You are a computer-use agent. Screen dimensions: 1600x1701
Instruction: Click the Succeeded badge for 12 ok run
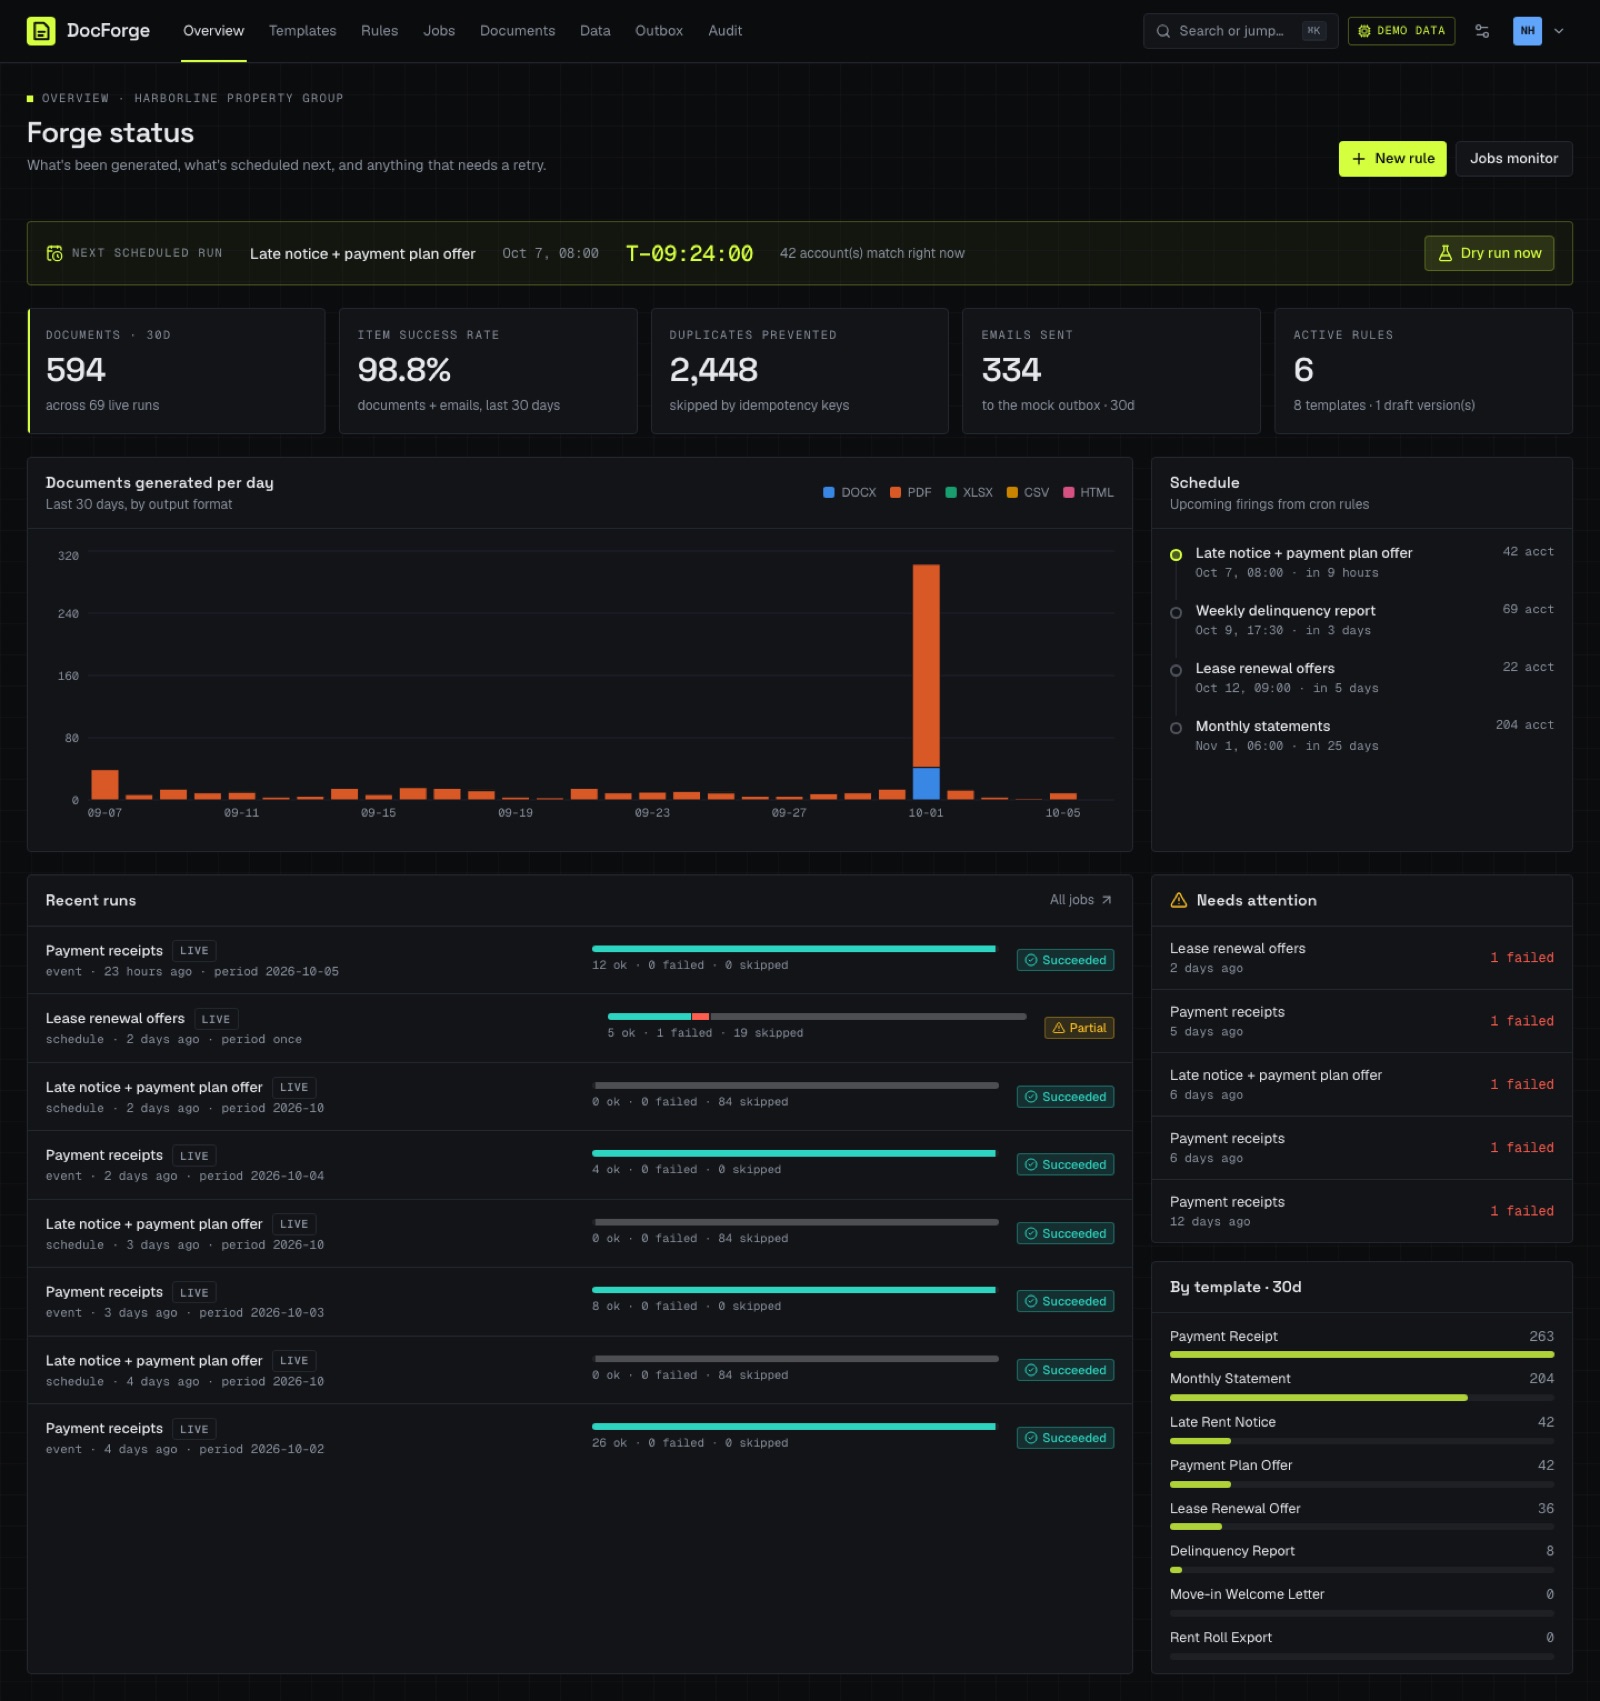(x=1065, y=960)
